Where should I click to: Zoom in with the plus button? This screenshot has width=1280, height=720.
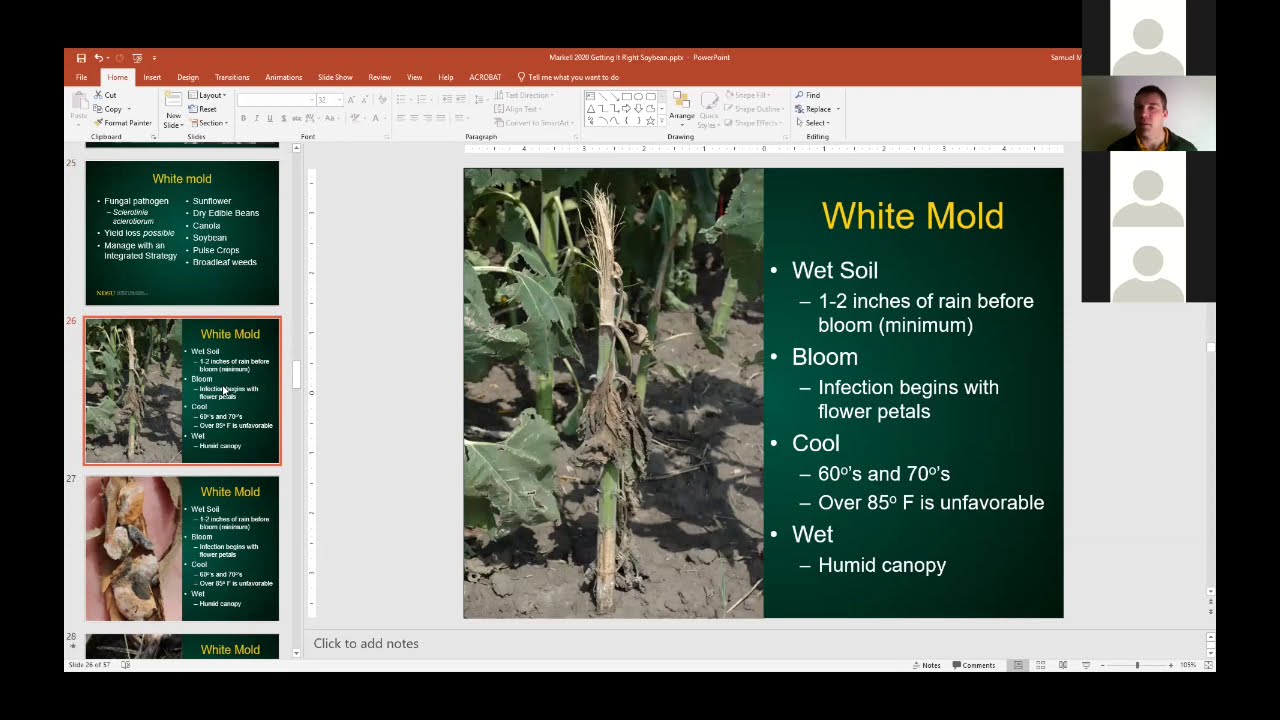pyautogui.click(x=1171, y=665)
